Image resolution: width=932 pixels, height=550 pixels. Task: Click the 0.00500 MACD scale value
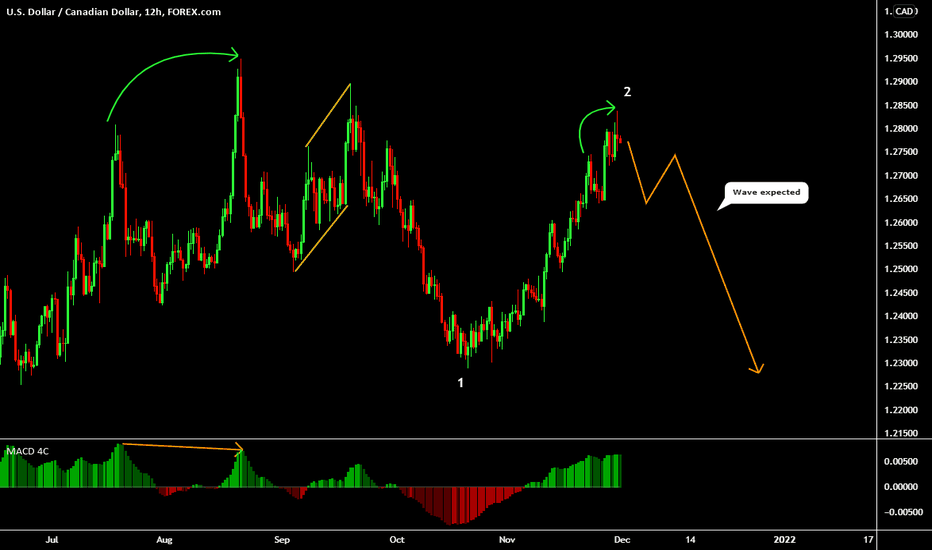point(901,461)
